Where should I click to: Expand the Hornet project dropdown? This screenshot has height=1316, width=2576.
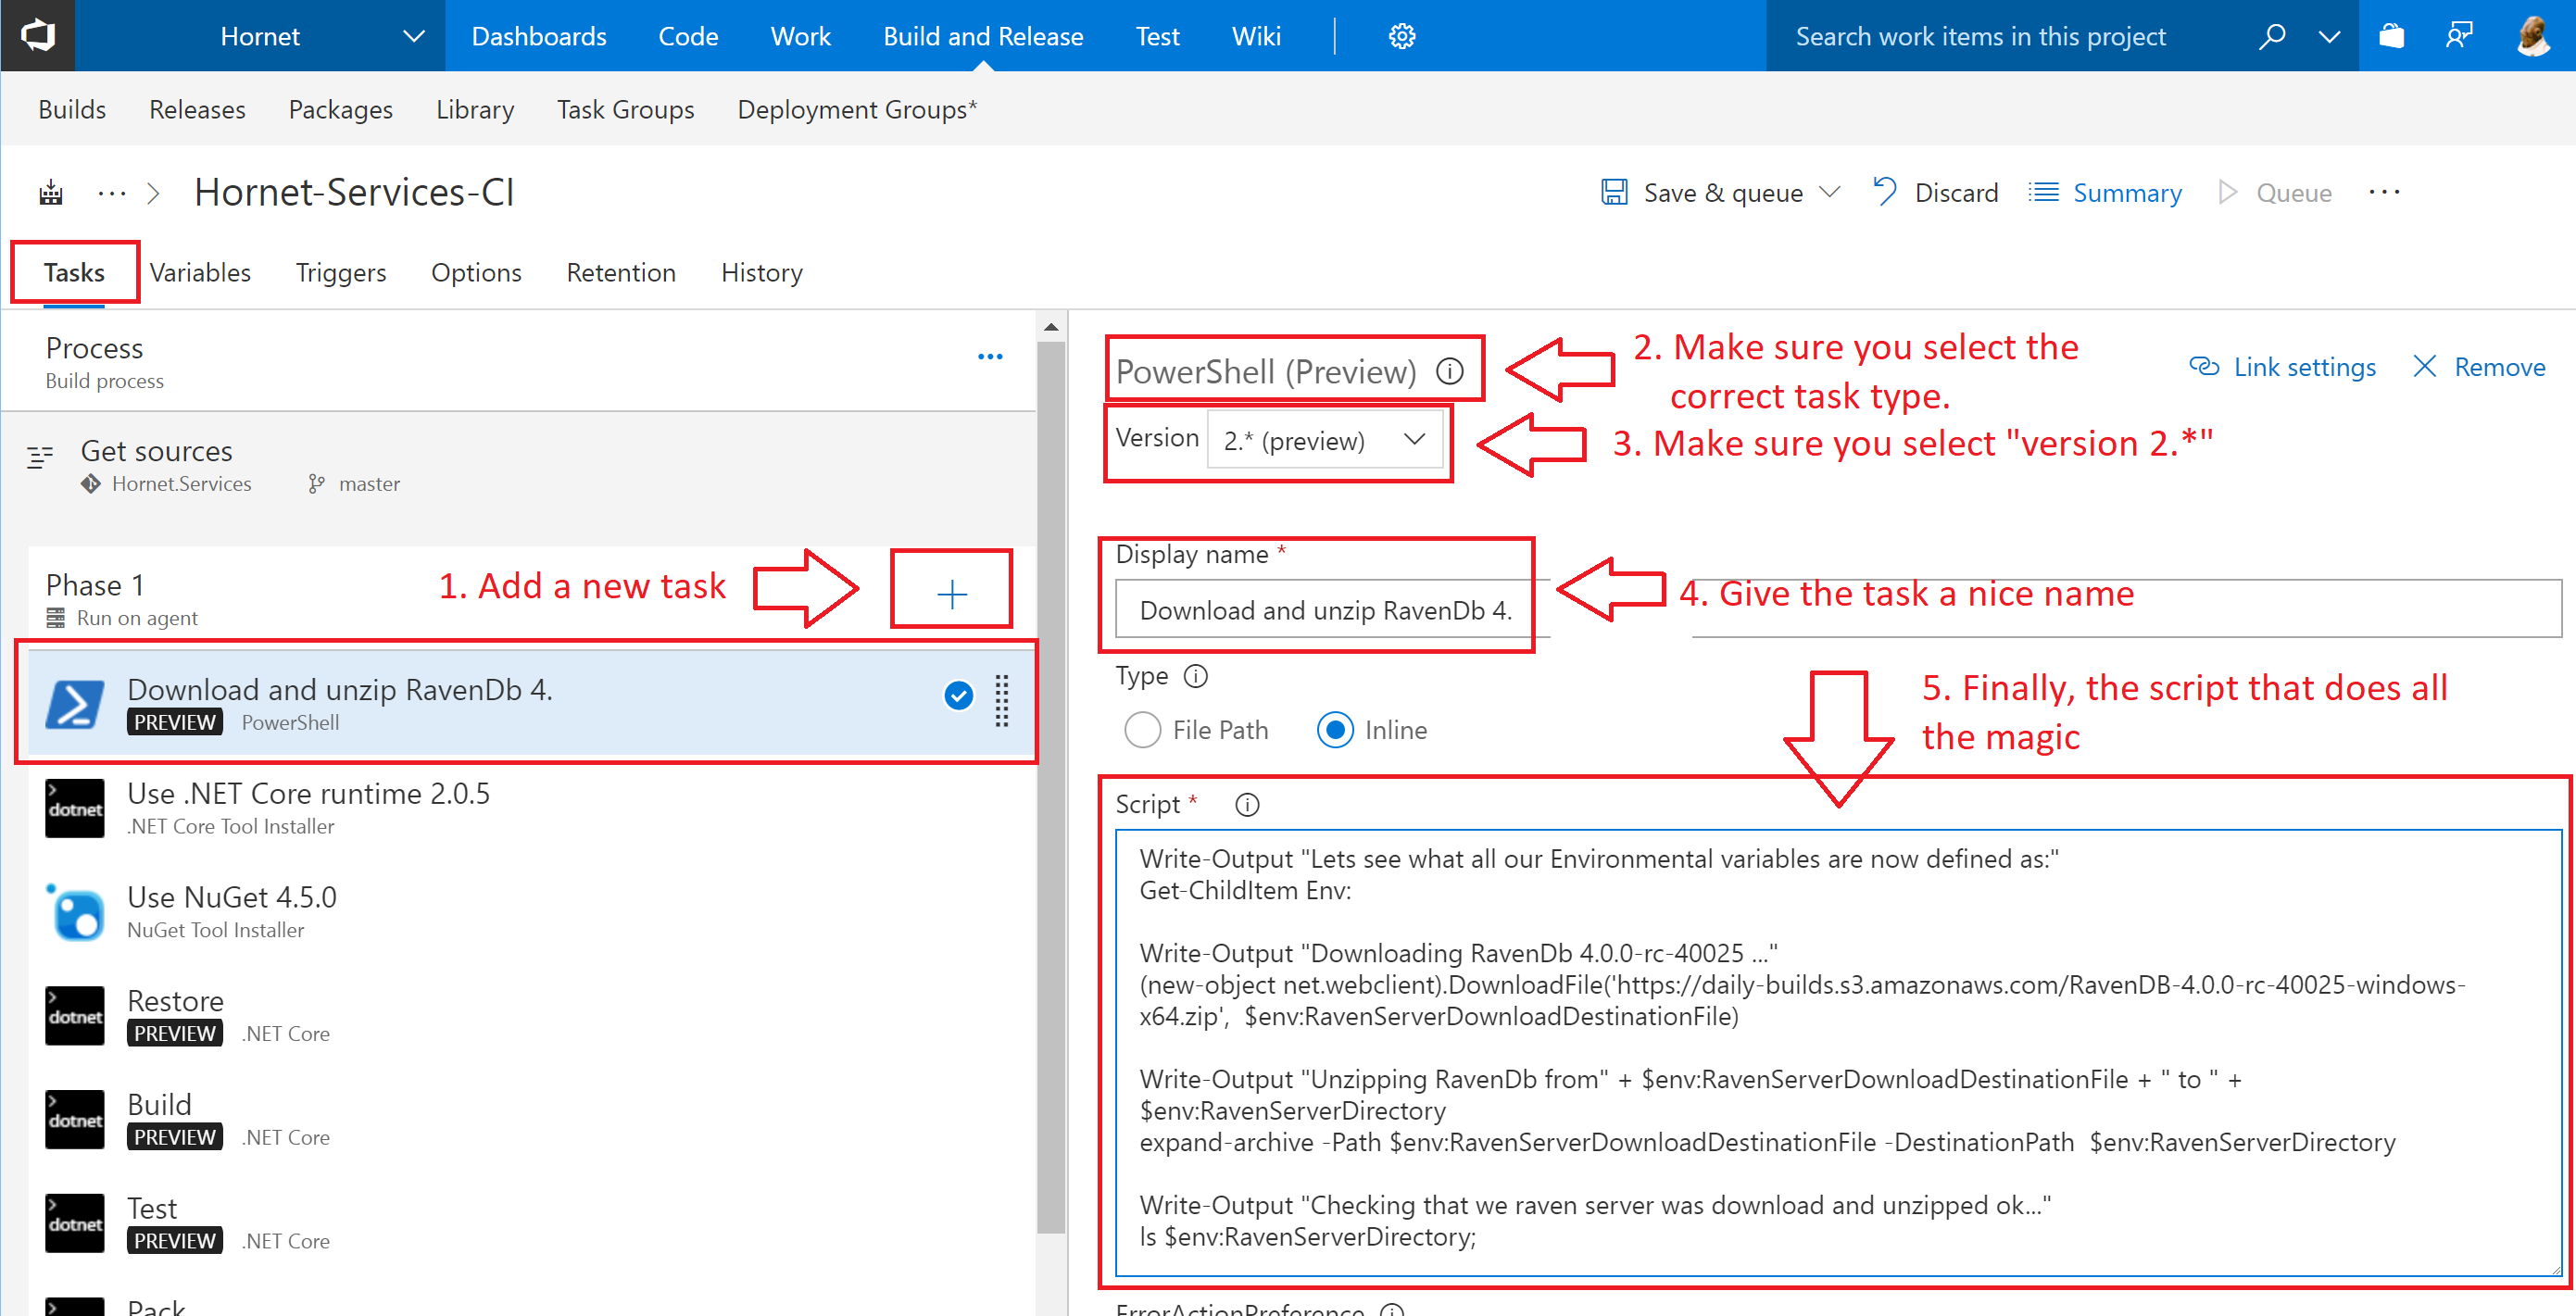click(413, 37)
